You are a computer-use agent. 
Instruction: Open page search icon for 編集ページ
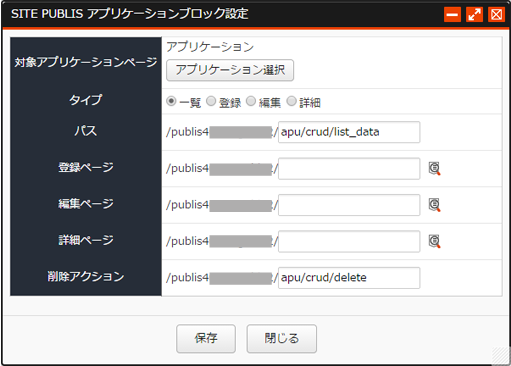point(434,205)
